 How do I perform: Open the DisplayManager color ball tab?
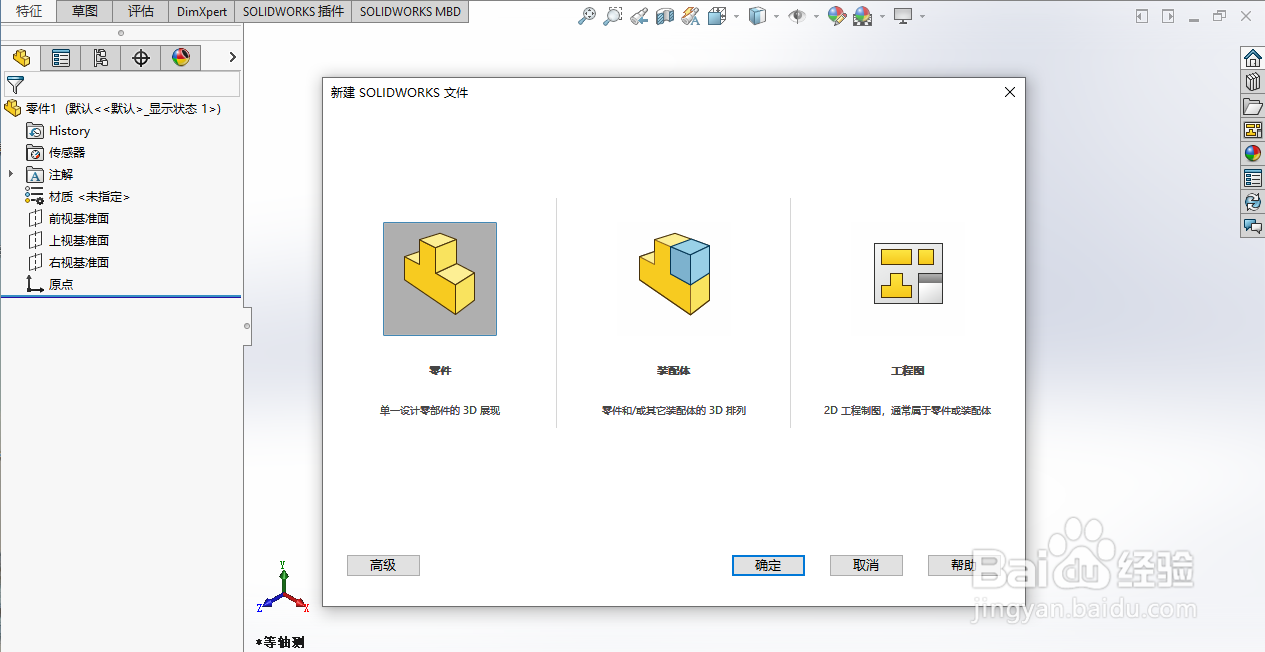[x=181, y=58]
